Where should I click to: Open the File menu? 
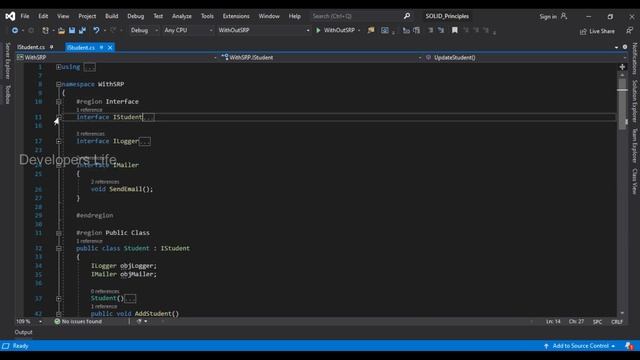pos(25,16)
